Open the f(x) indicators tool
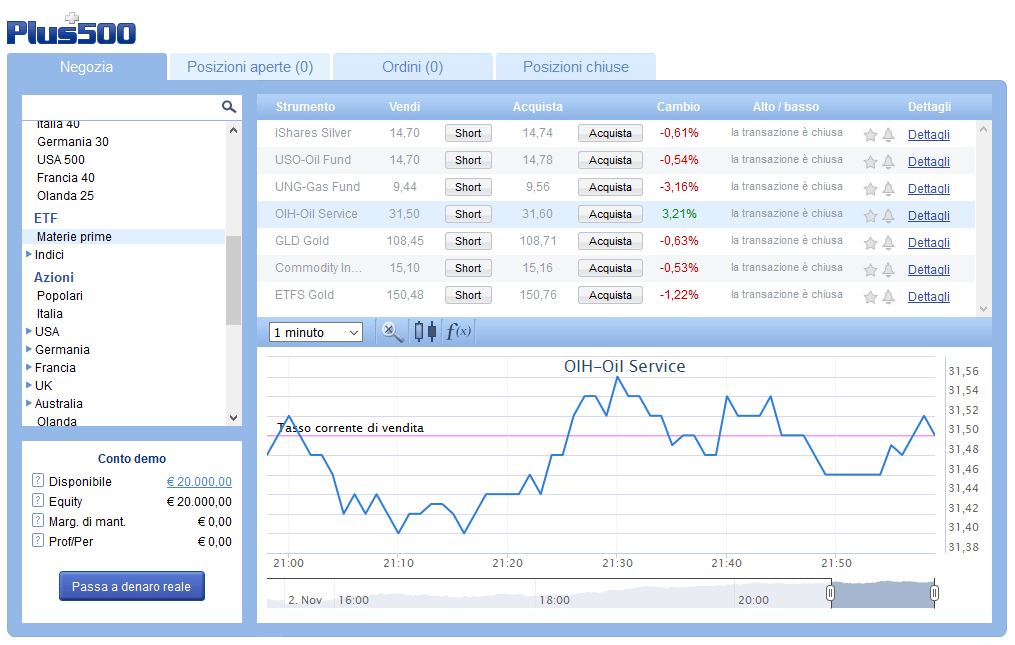The height and width of the screenshot is (645, 1015). pos(458,332)
